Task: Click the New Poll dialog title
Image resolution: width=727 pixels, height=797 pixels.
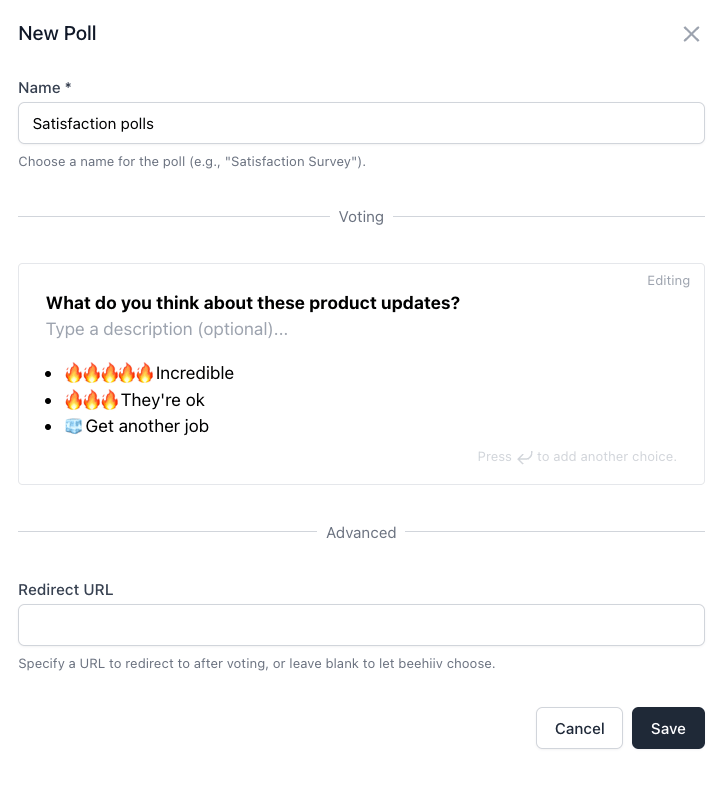Action: 57,34
